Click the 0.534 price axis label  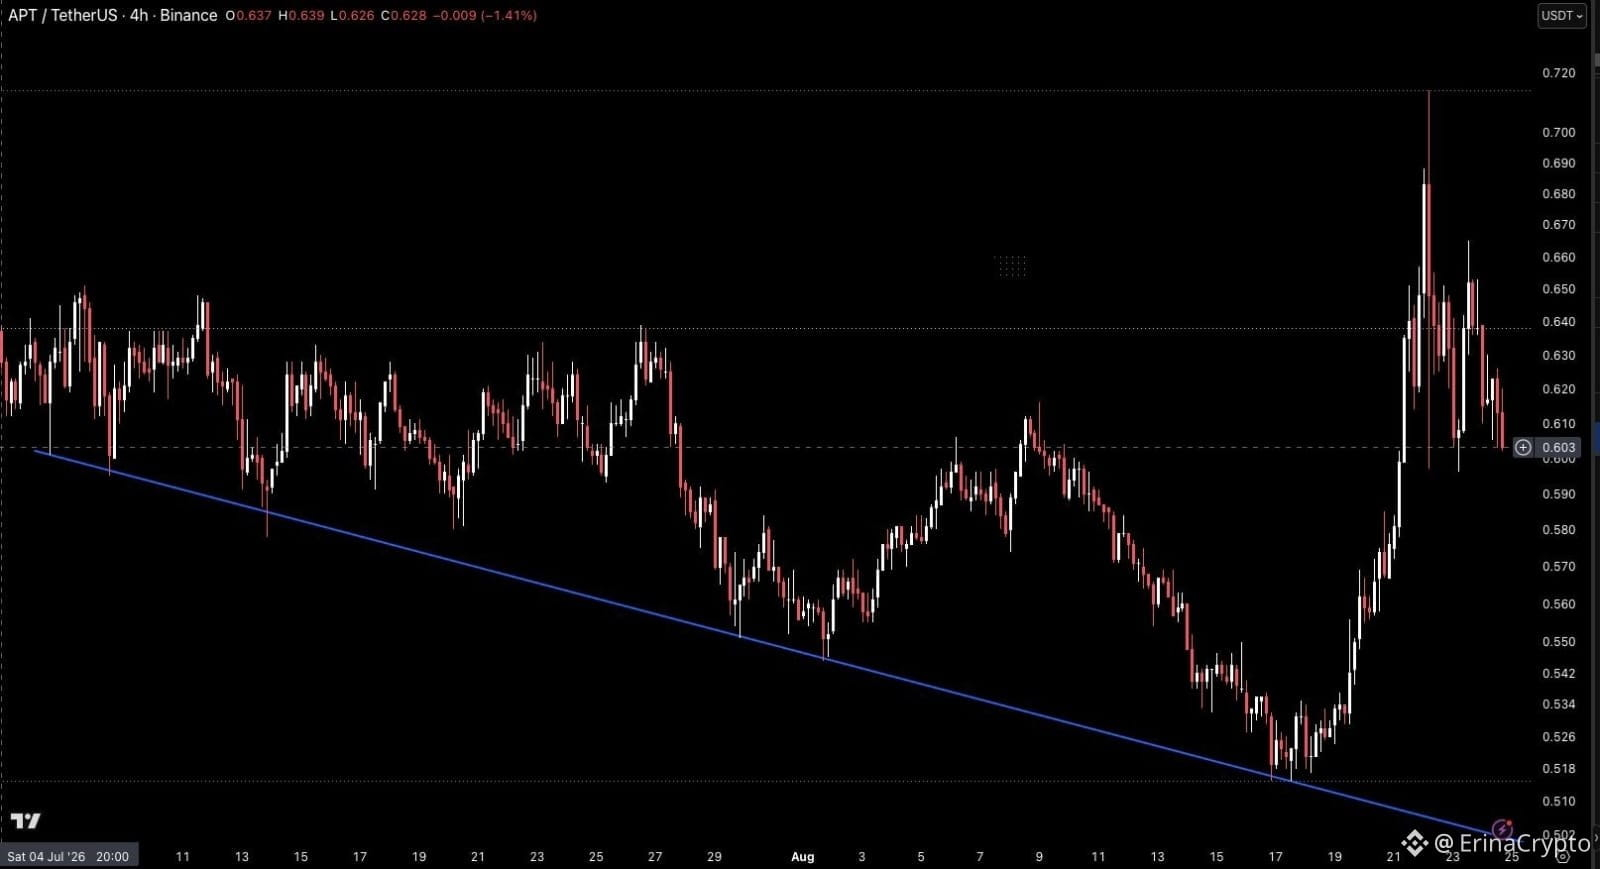point(1559,704)
